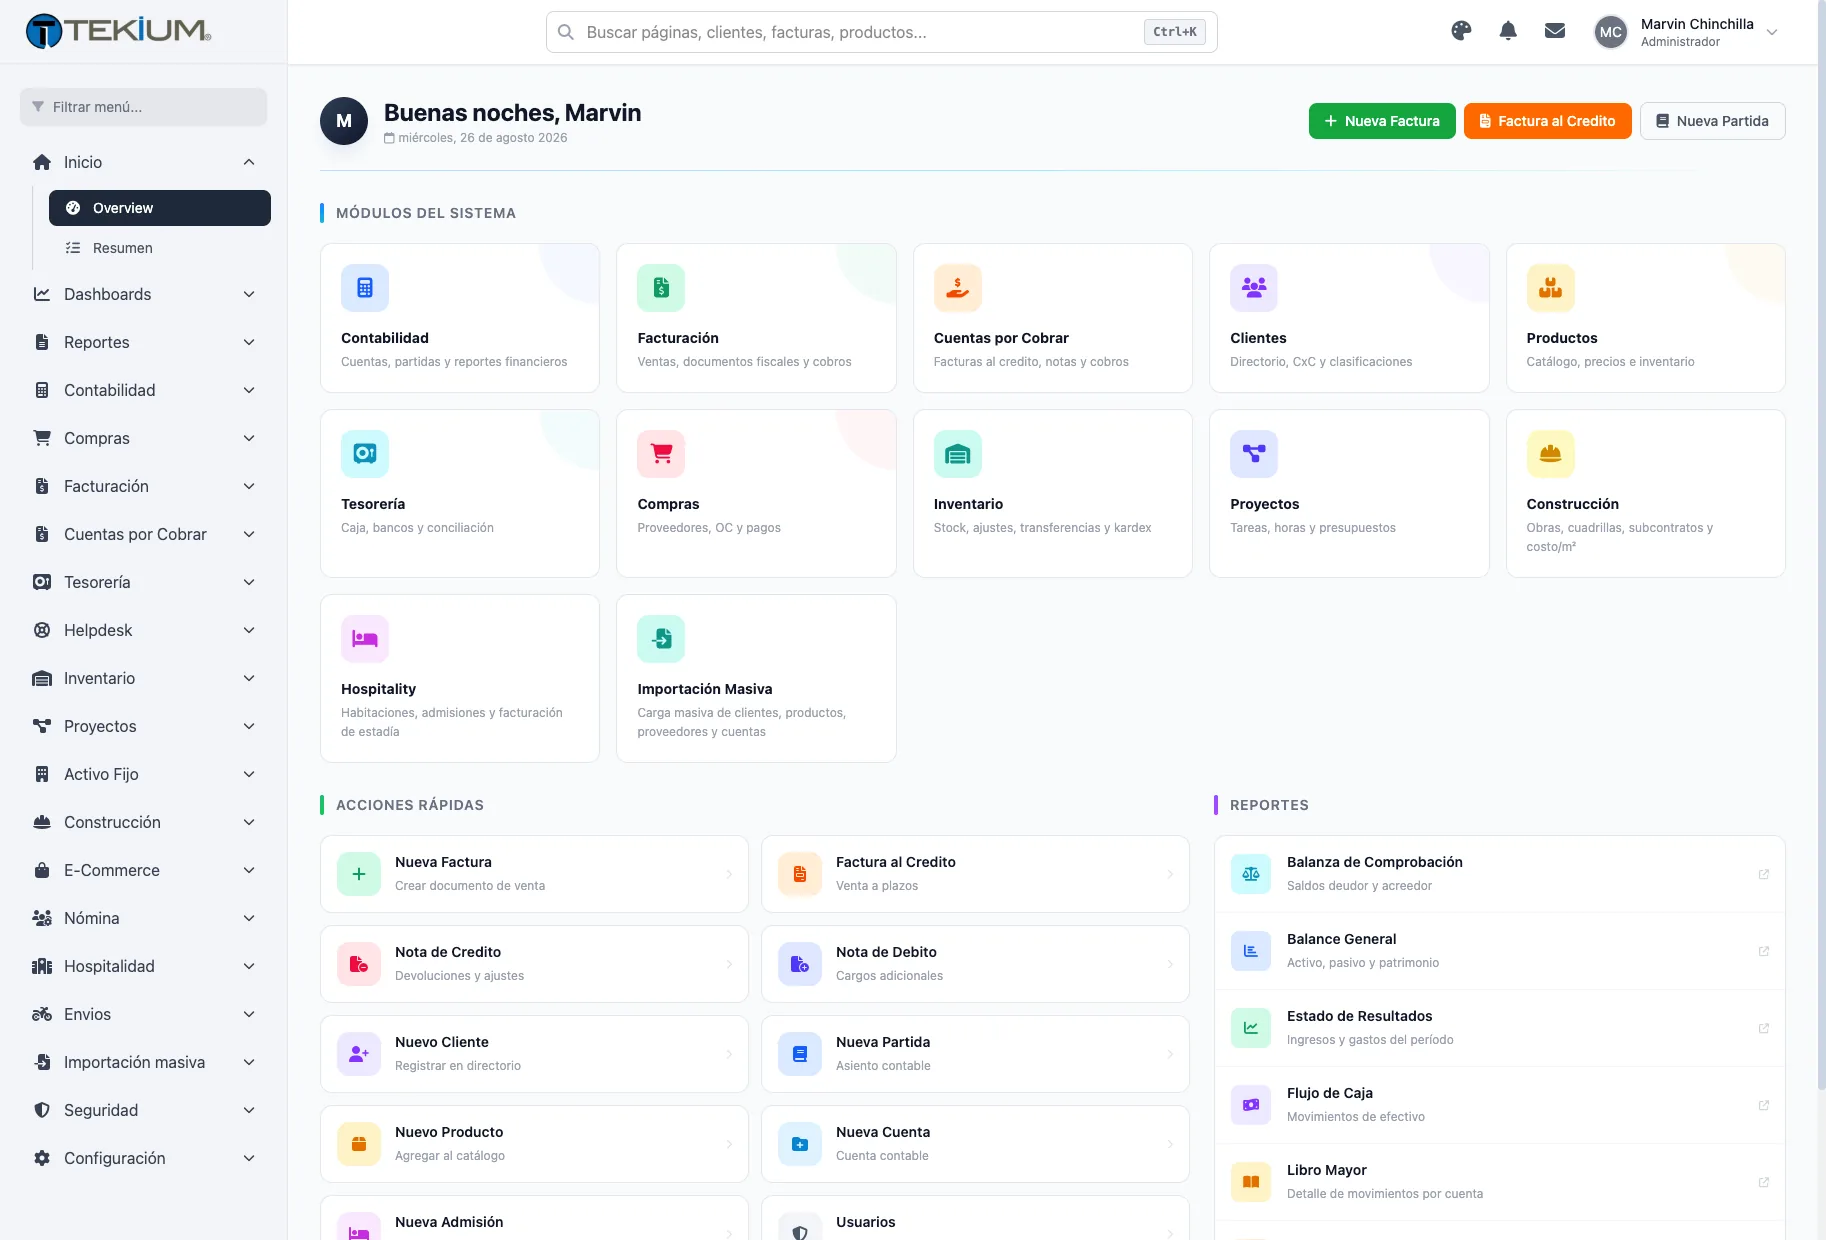Click the Libro Mayor book icon
Viewport: 1826px width, 1240px height.
(x=1251, y=1182)
